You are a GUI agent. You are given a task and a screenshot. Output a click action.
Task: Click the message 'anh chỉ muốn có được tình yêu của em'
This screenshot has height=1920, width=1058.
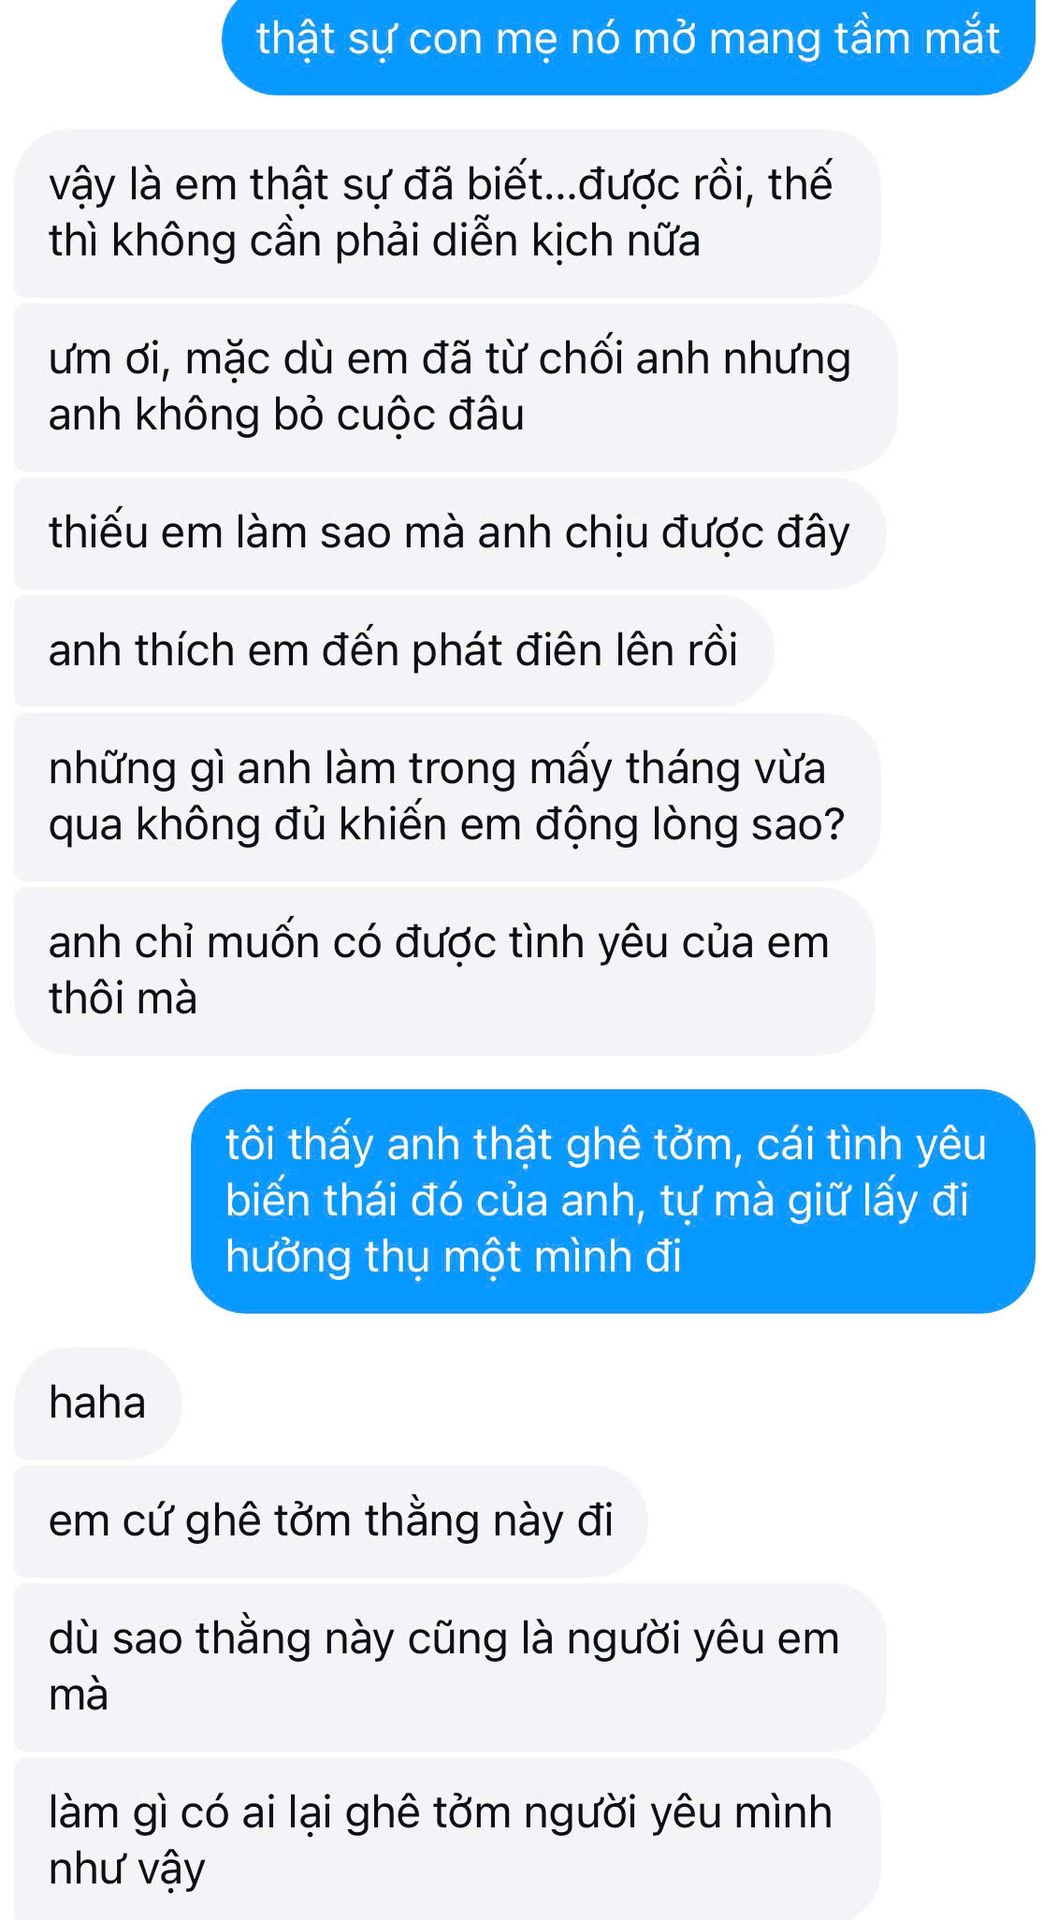pos(444,971)
